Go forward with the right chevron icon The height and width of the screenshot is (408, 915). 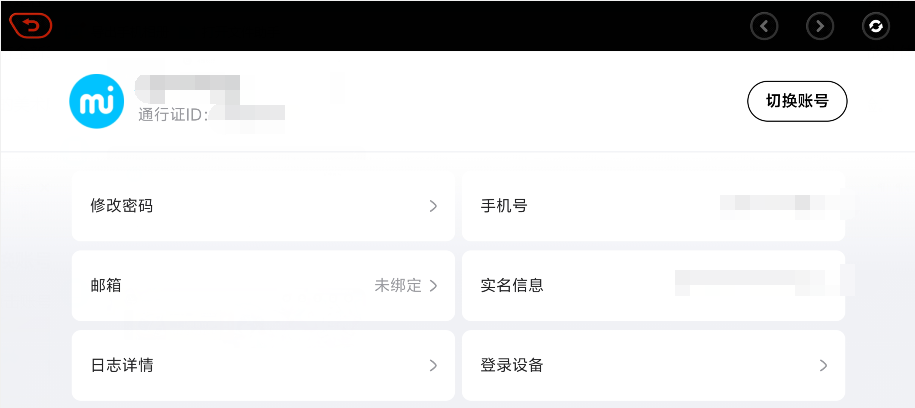[820, 26]
